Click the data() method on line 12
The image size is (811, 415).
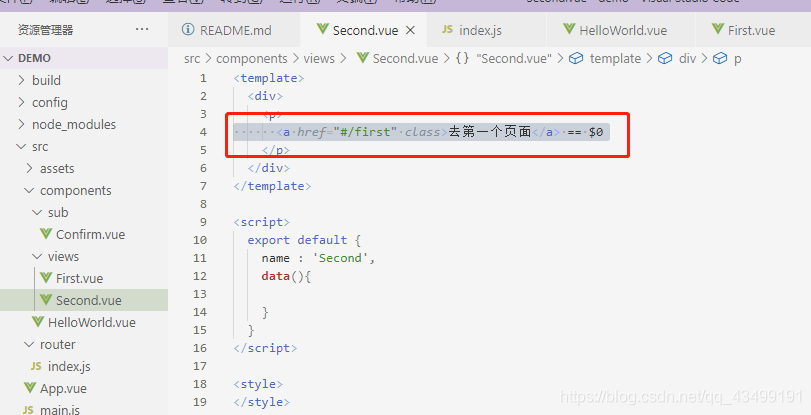(286, 276)
